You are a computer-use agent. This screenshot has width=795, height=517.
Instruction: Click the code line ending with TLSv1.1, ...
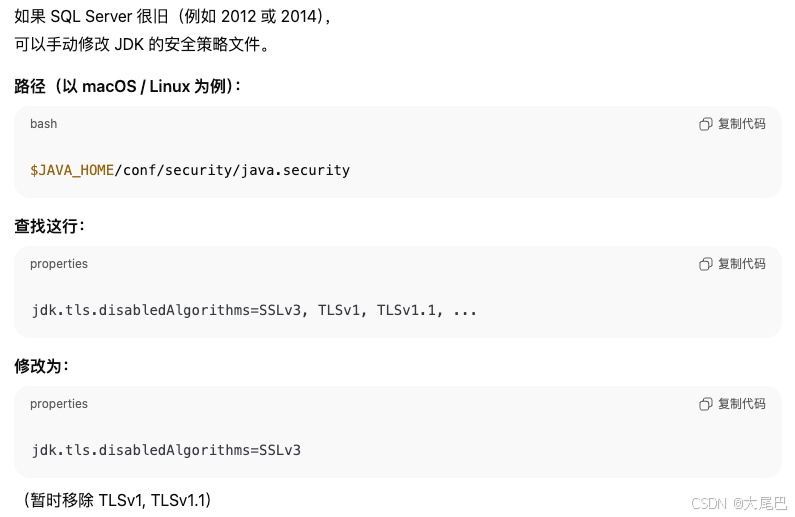point(254,310)
